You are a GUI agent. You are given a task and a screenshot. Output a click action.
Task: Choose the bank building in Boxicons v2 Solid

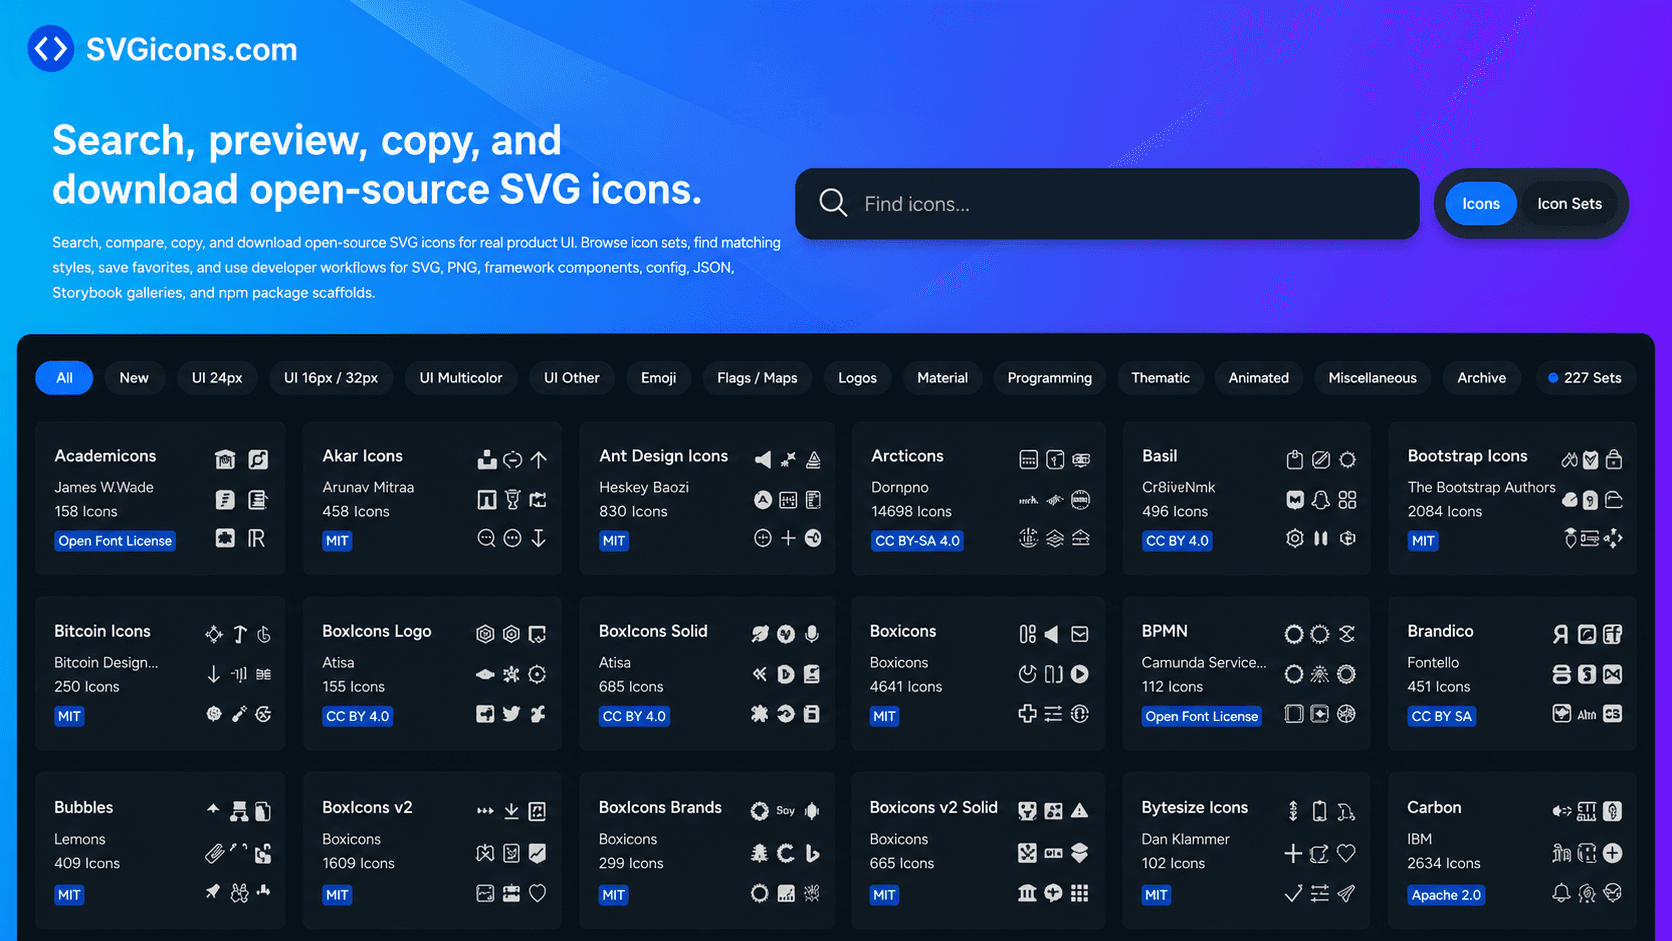pos(1027,893)
